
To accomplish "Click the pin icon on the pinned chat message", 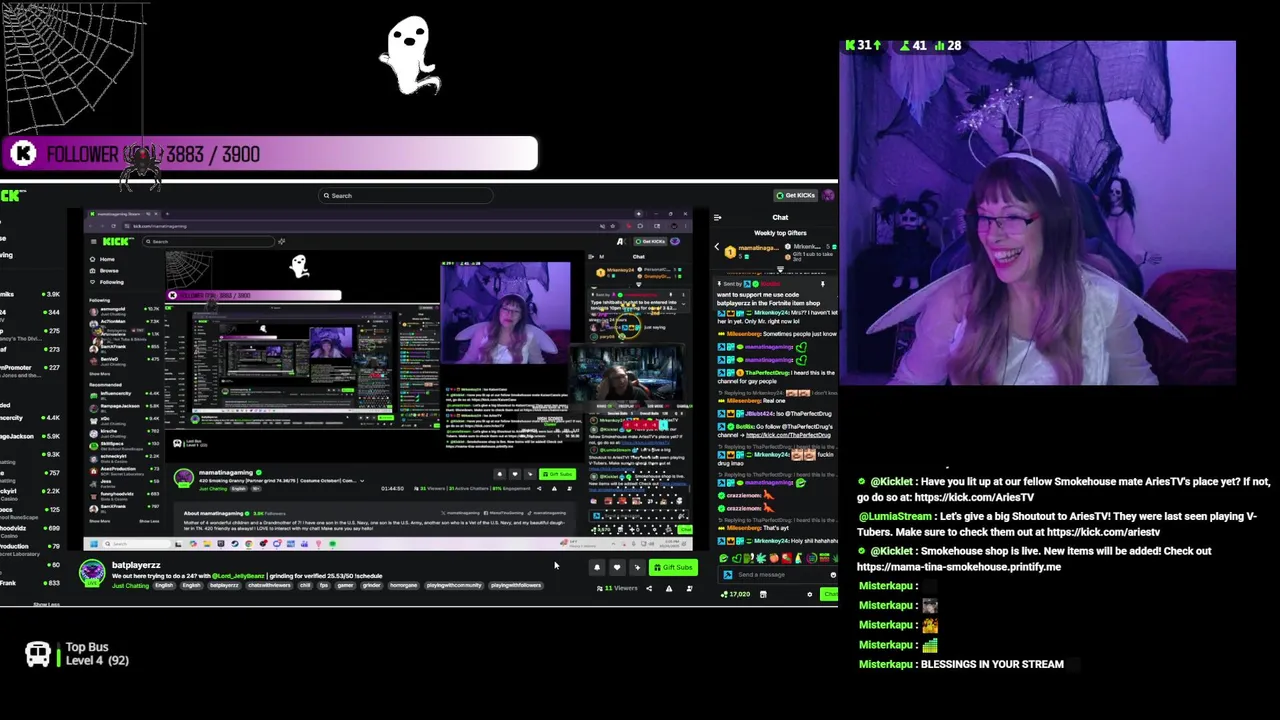I will coord(823,285).
